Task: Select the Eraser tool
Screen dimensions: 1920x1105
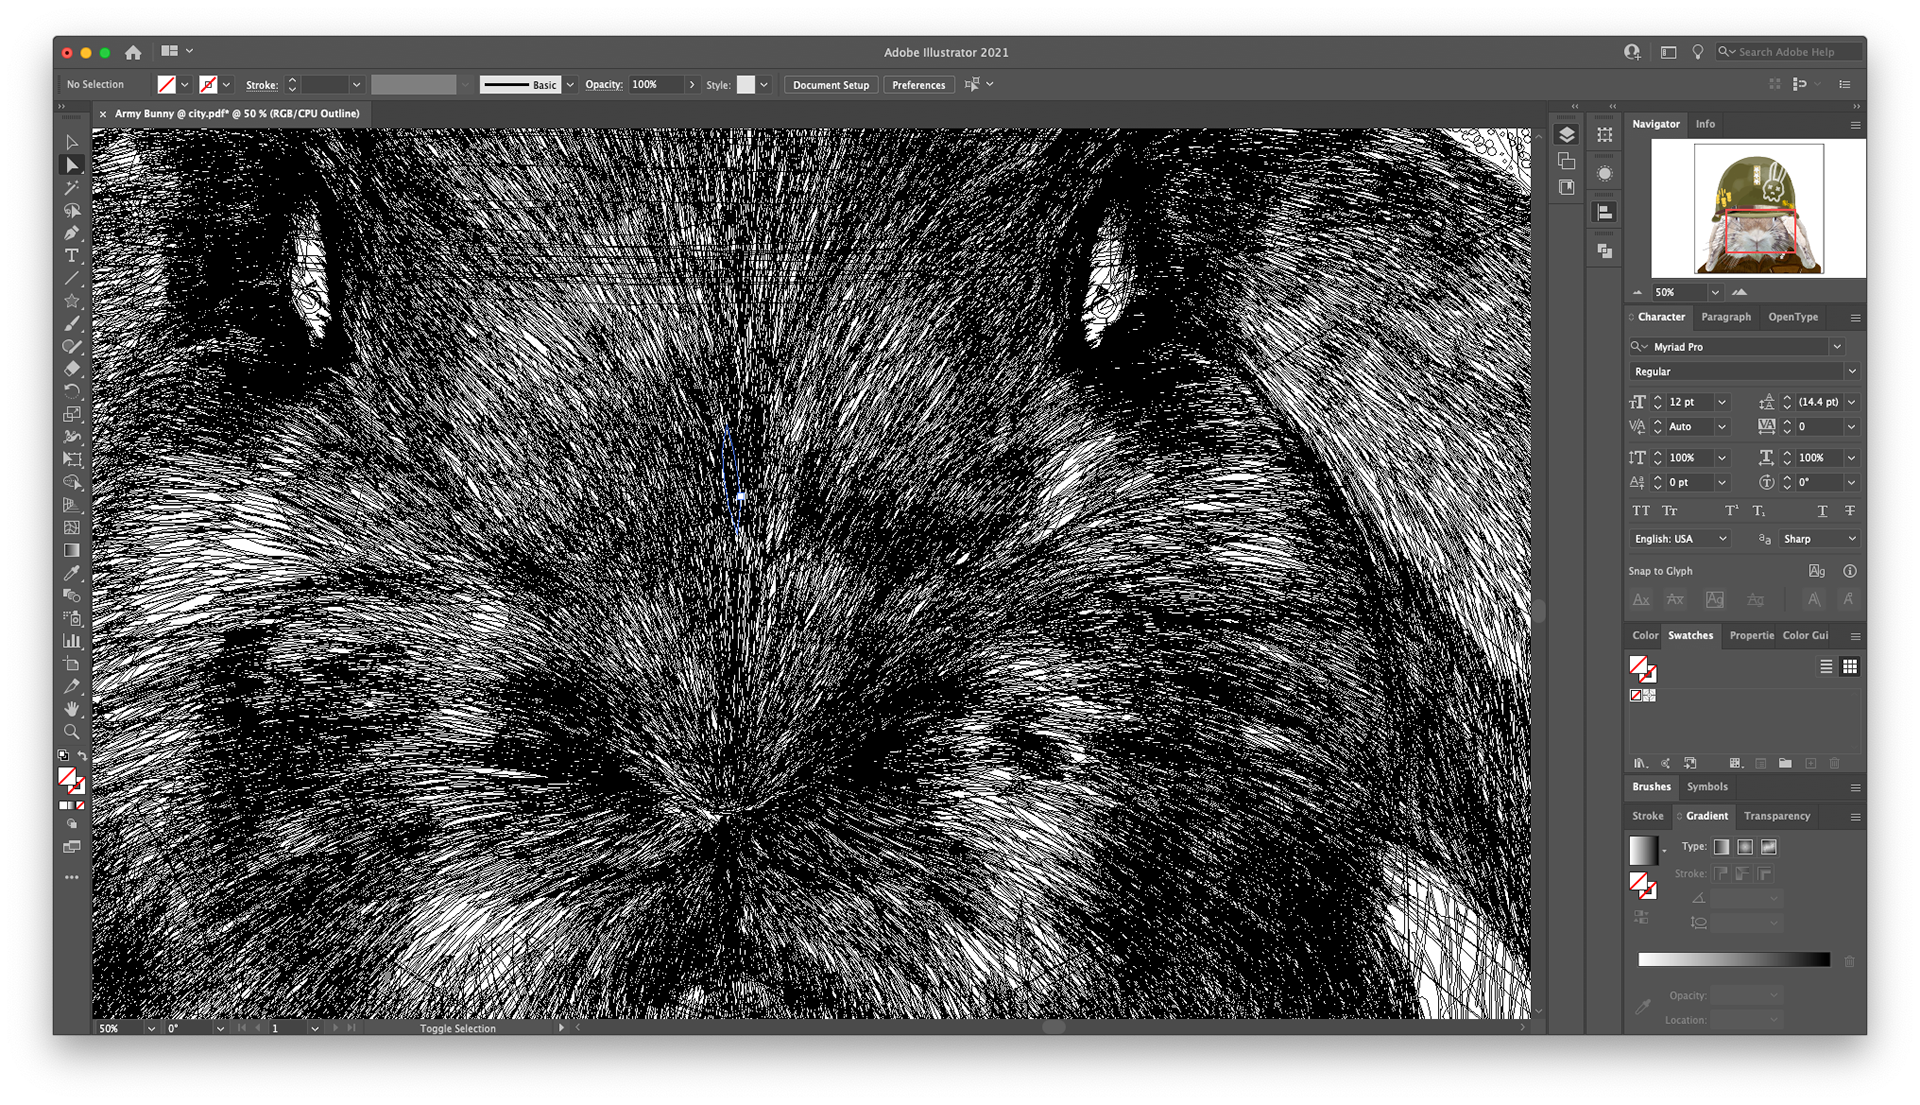Action: [x=72, y=369]
